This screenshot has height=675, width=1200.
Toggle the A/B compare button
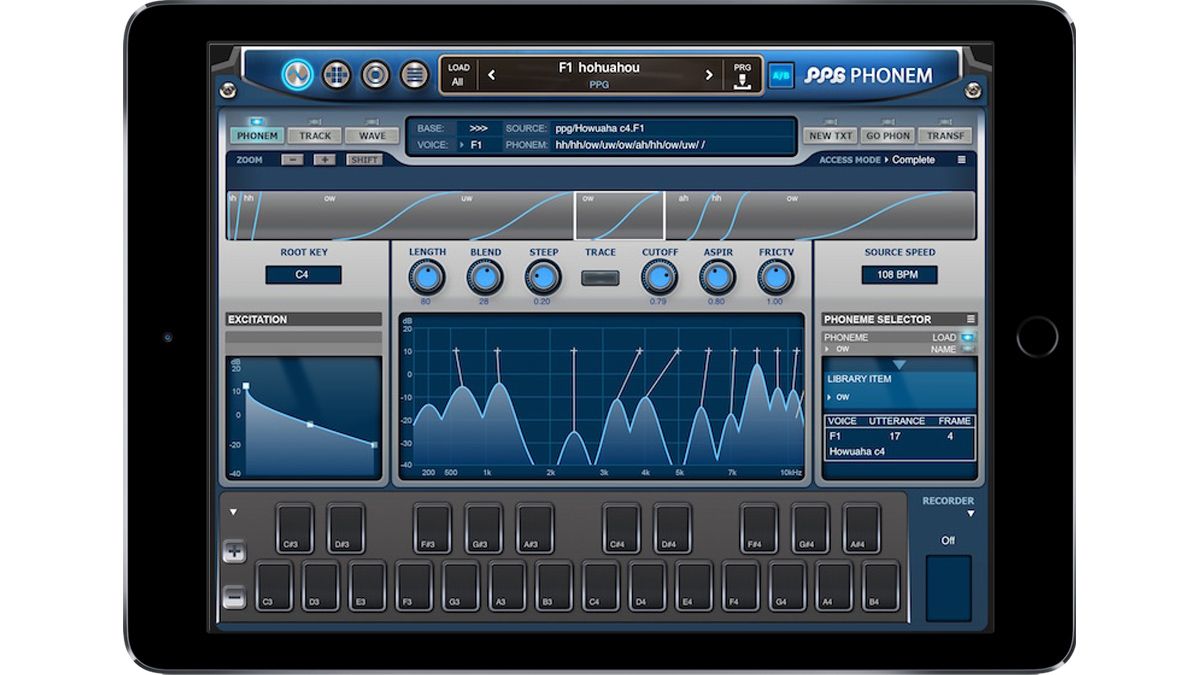[x=781, y=76]
